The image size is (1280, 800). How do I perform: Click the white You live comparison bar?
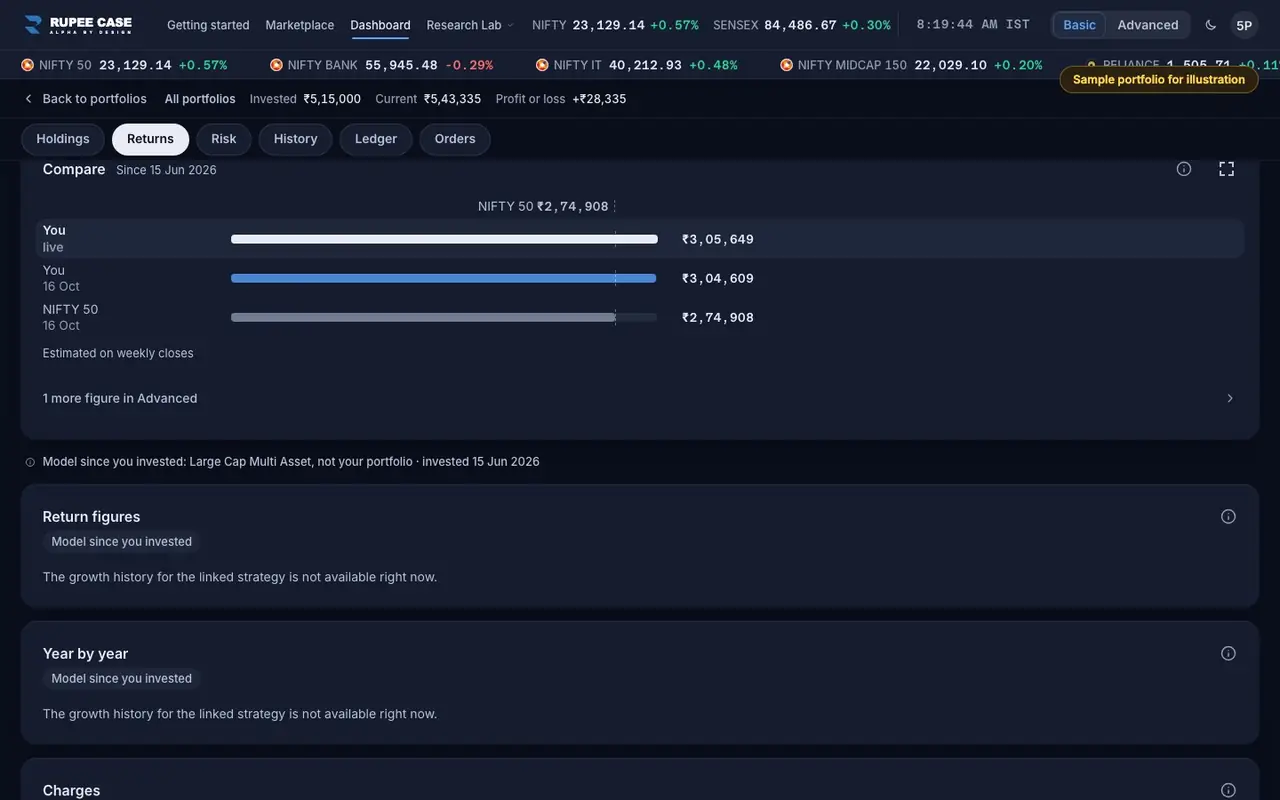[x=444, y=239]
